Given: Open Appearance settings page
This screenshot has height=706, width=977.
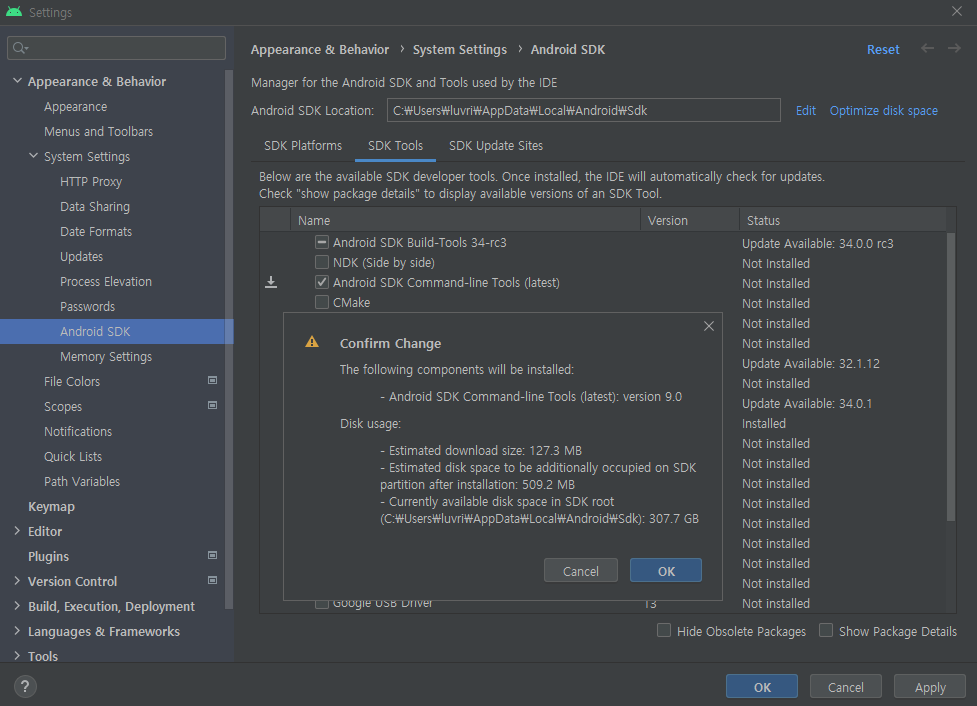Looking at the screenshot, I should (75, 107).
